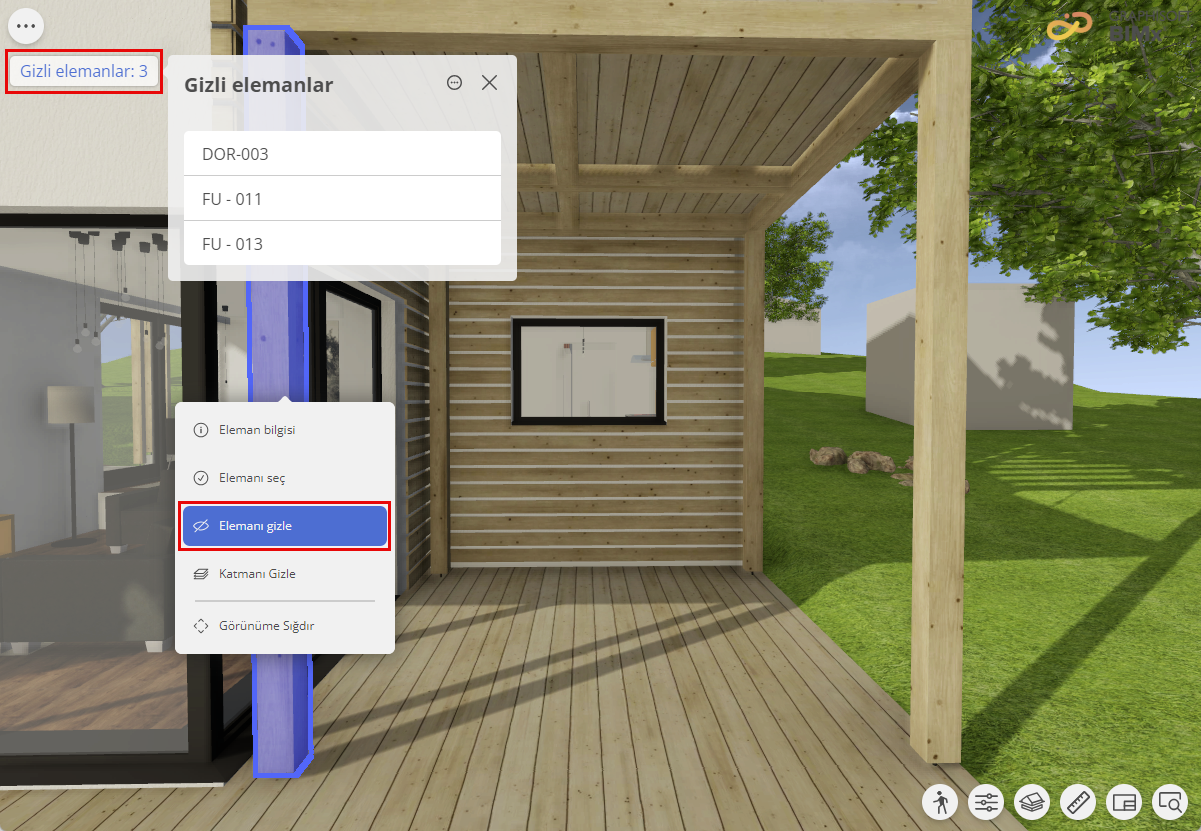
Task: Open the view settings sliders icon
Action: point(986,802)
